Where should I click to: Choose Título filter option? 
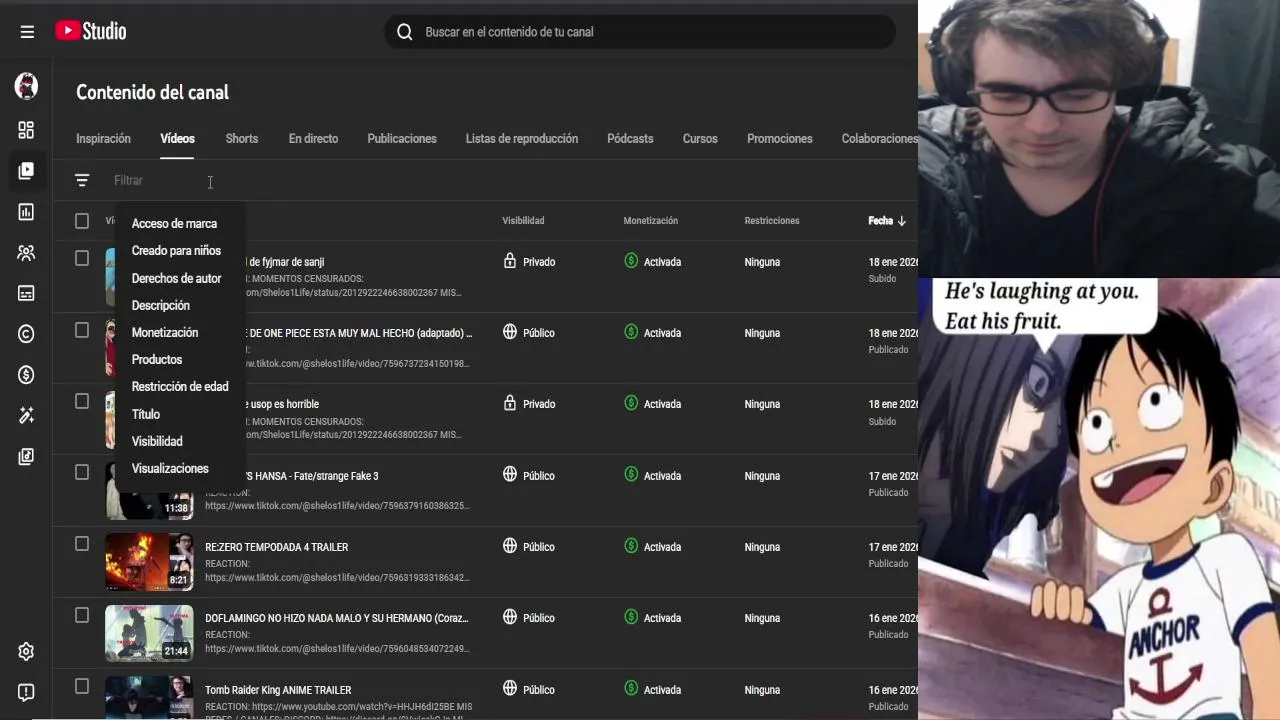[146, 414]
